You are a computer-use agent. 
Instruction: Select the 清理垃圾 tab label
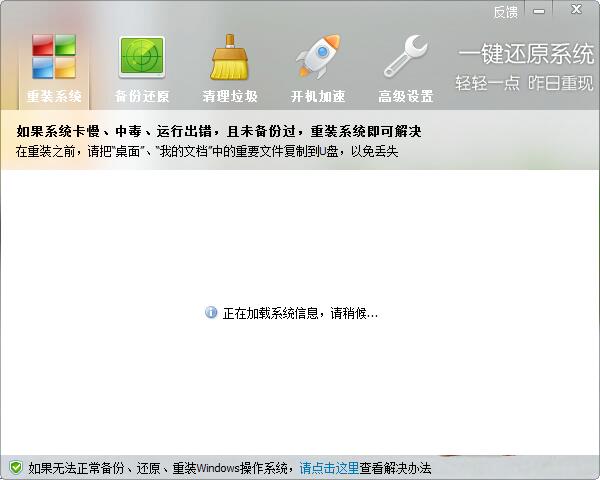click(x=230, y=96)
